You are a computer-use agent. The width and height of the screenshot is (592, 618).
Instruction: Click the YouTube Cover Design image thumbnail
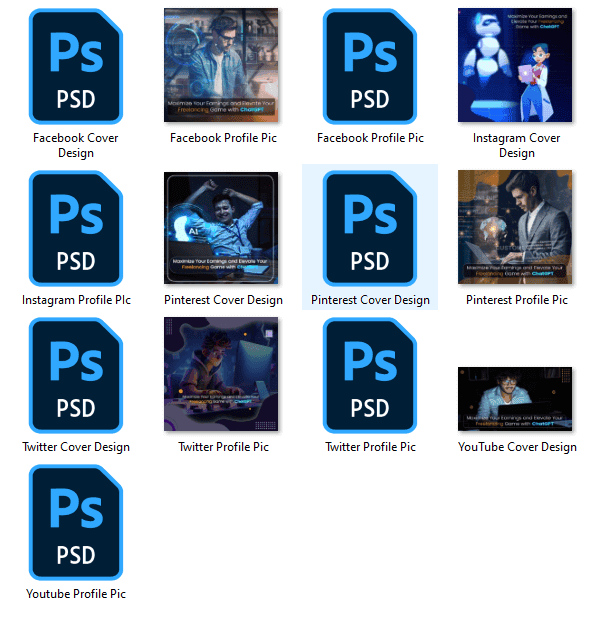pyautogui.click(x=515, y=399)
